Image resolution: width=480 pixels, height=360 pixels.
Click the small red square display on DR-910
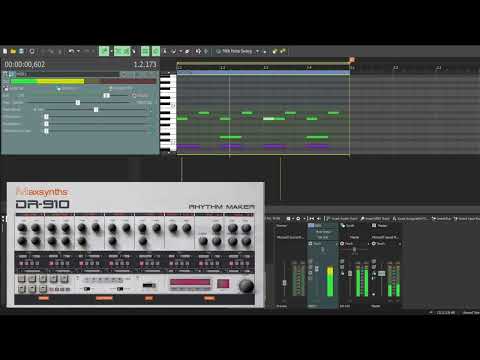pos(223,283)
